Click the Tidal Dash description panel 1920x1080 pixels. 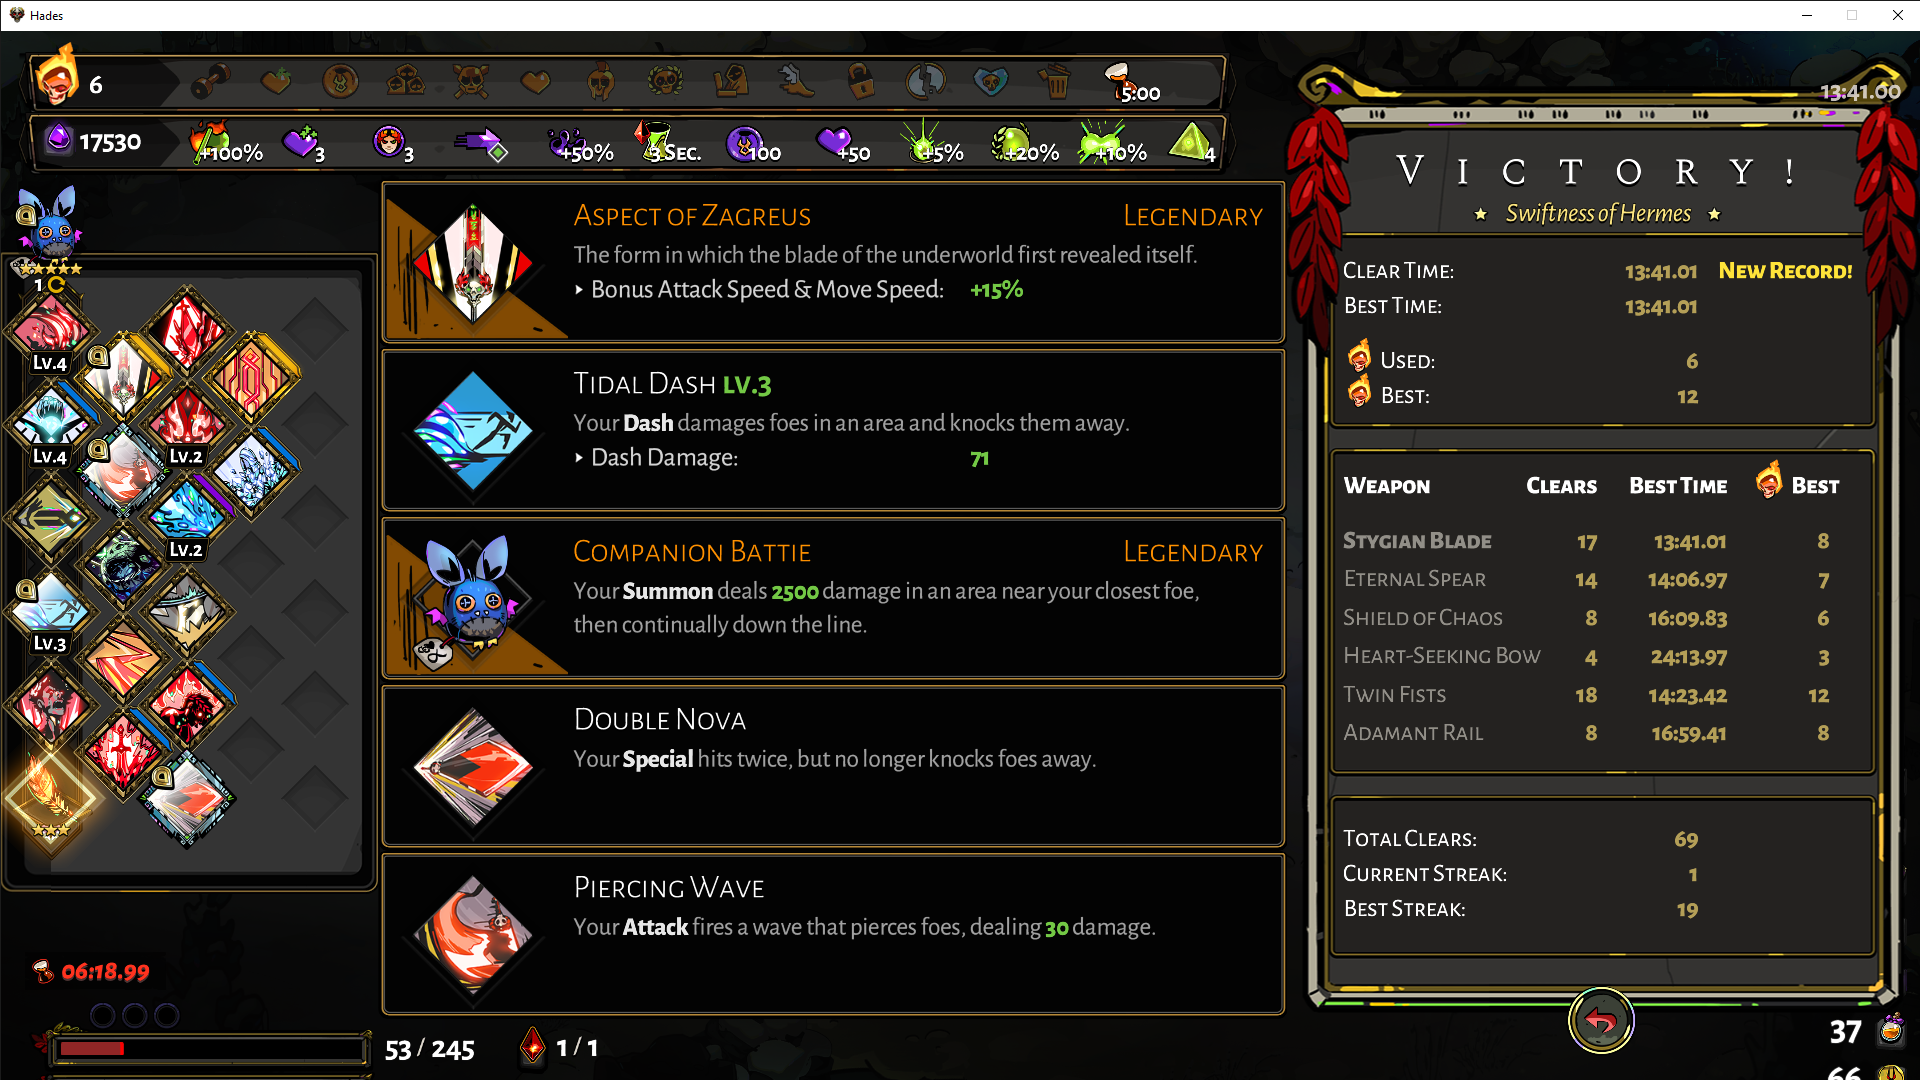[x=833, y=431]
